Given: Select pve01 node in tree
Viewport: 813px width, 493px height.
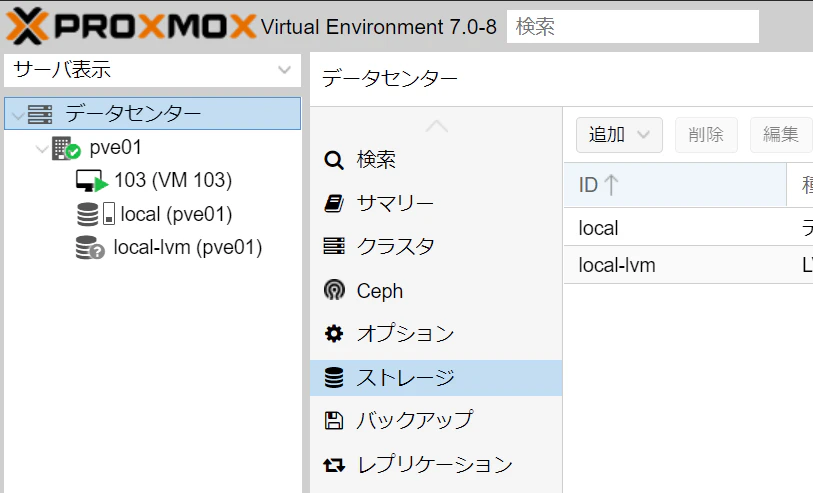Looking at the screenshot, I should 115,148.
